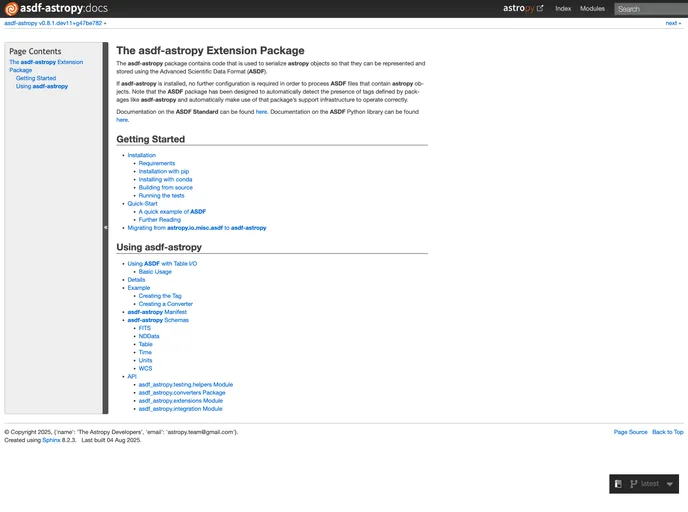Open the astropy external site link
688x512 pixels.
523,8
